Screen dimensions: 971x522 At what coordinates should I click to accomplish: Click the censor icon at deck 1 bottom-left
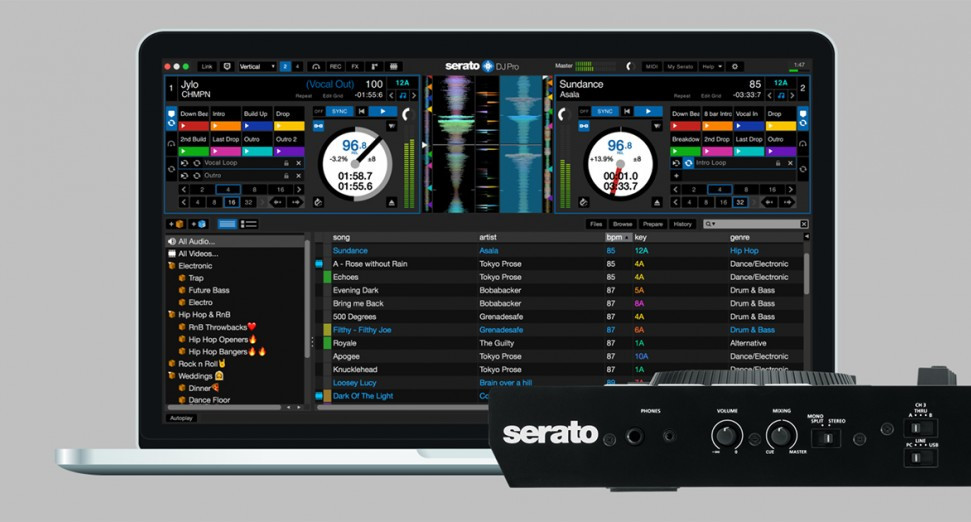pyautogui.click(x=318, y=202)
